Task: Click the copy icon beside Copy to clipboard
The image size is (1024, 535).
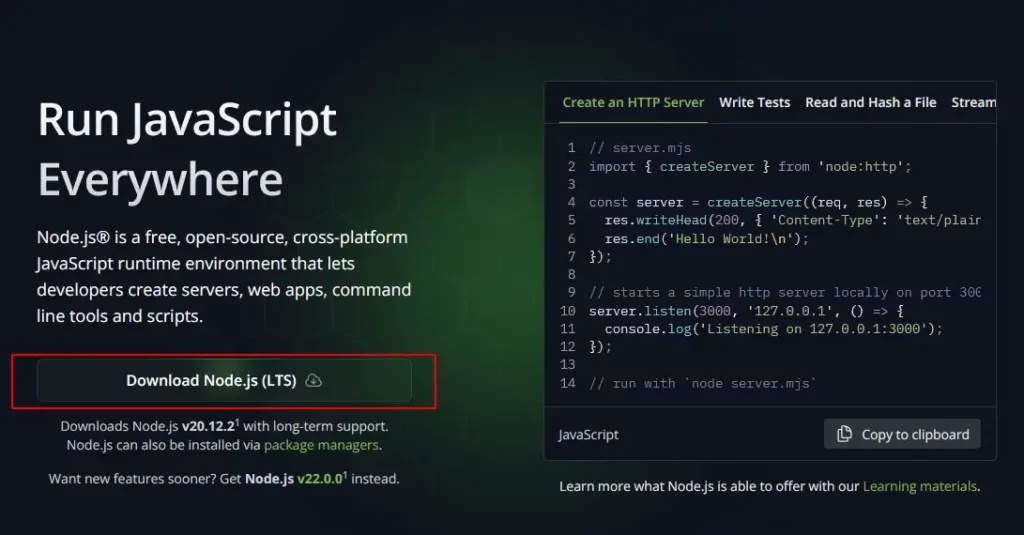Action: coord(844,434)
